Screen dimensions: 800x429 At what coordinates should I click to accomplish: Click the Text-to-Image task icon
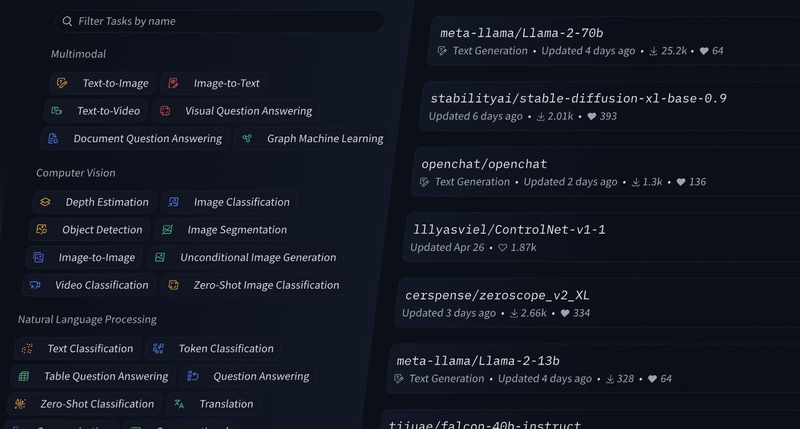63,83
